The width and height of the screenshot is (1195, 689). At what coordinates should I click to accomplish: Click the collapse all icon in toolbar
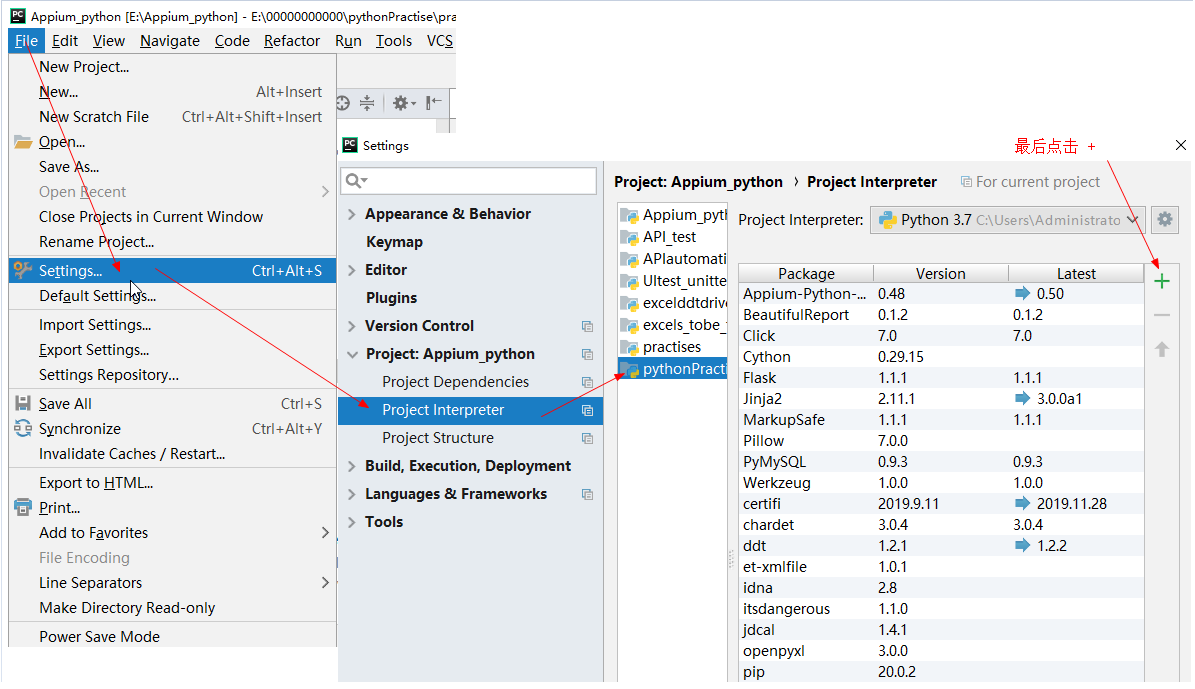(x=367, y=103)
